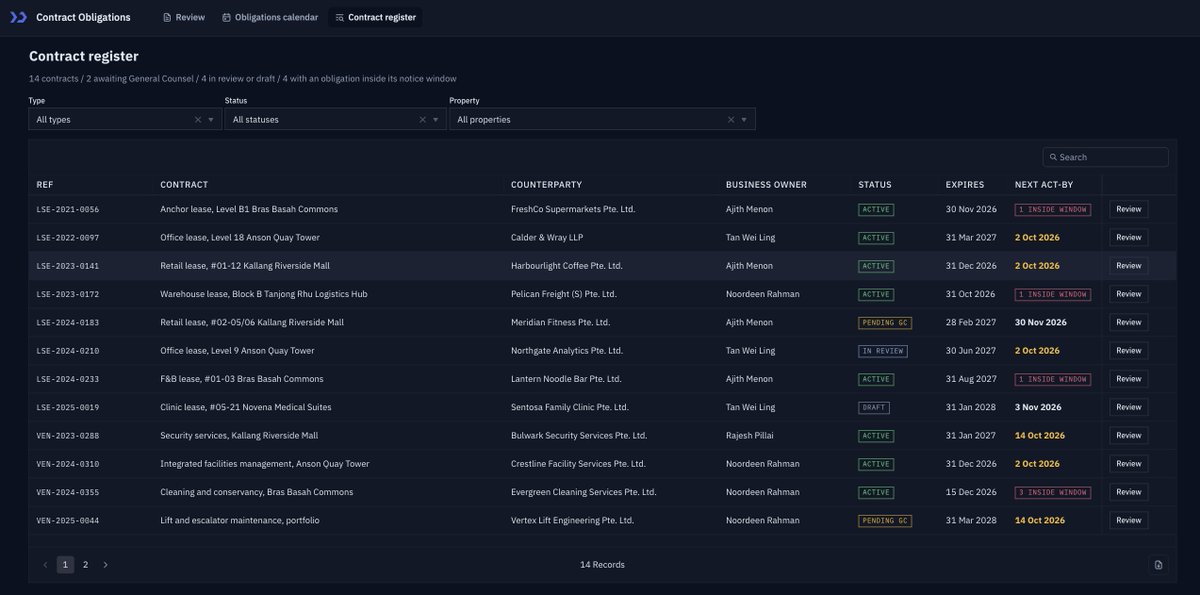1200x595 pixels.
Task: Review contract LSE-2024-0183
Action: point(1128,322)
